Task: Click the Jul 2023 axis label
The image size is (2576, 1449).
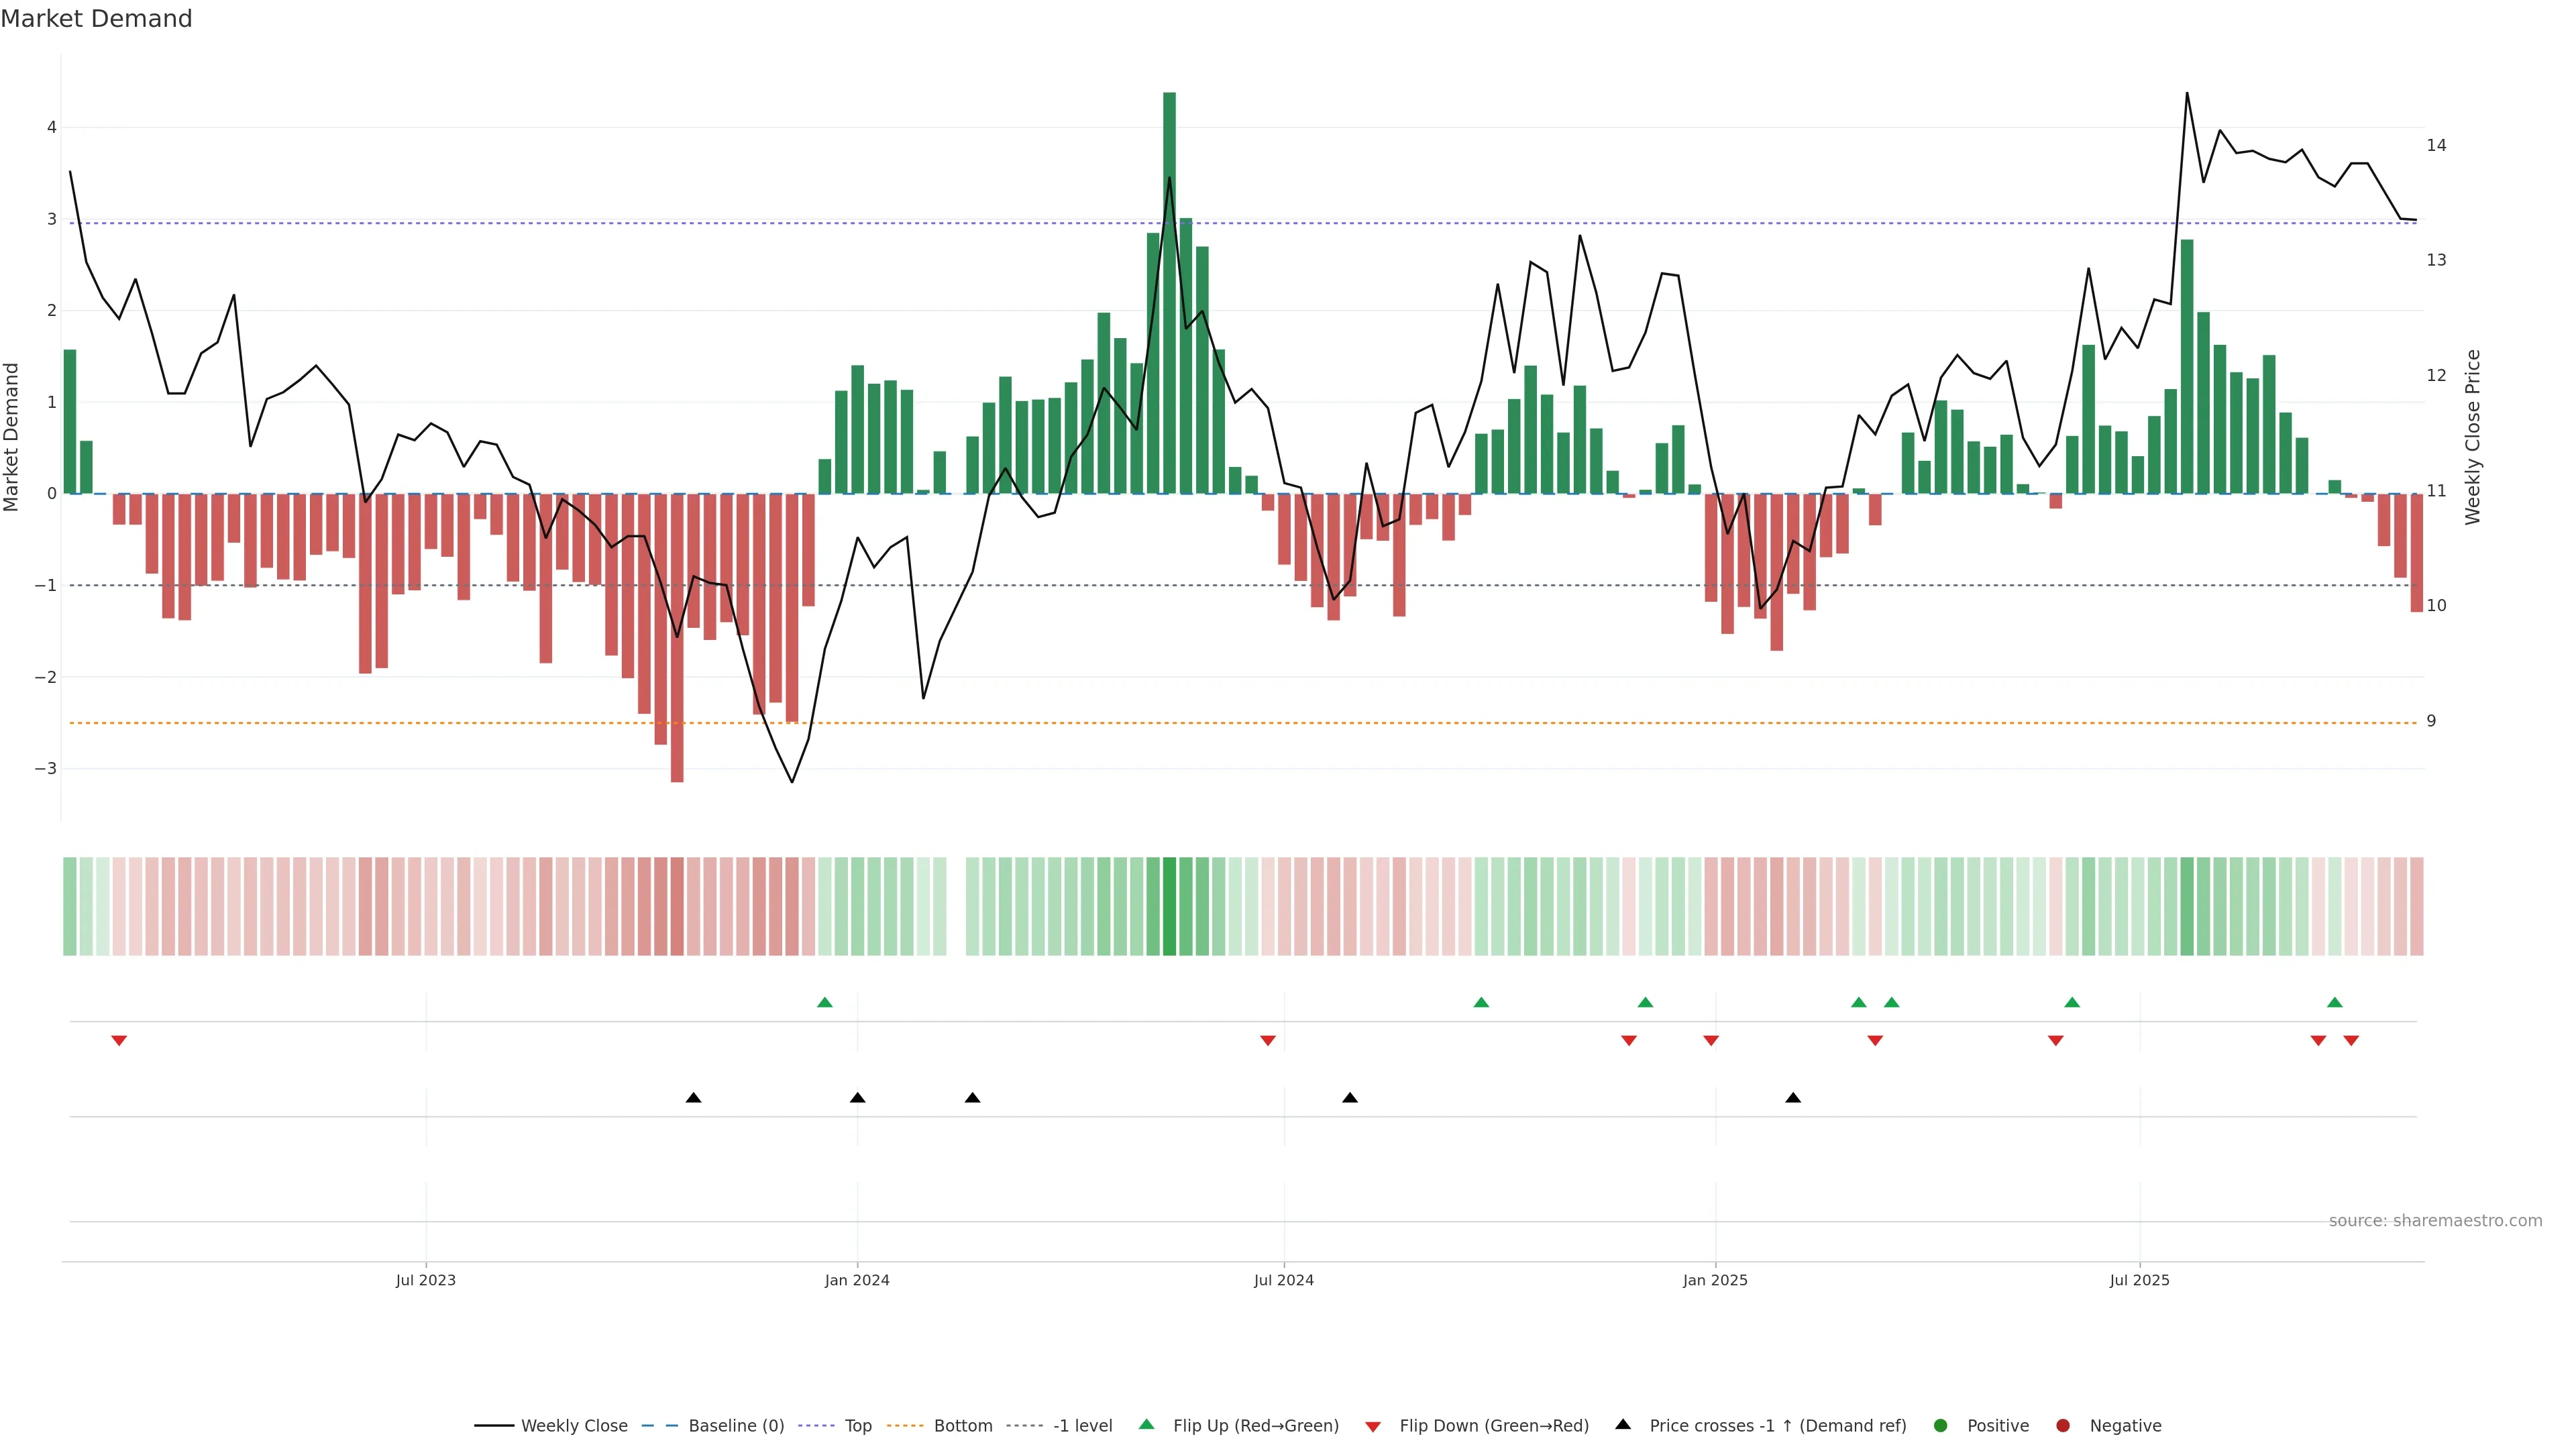Action: point(425,1280)
